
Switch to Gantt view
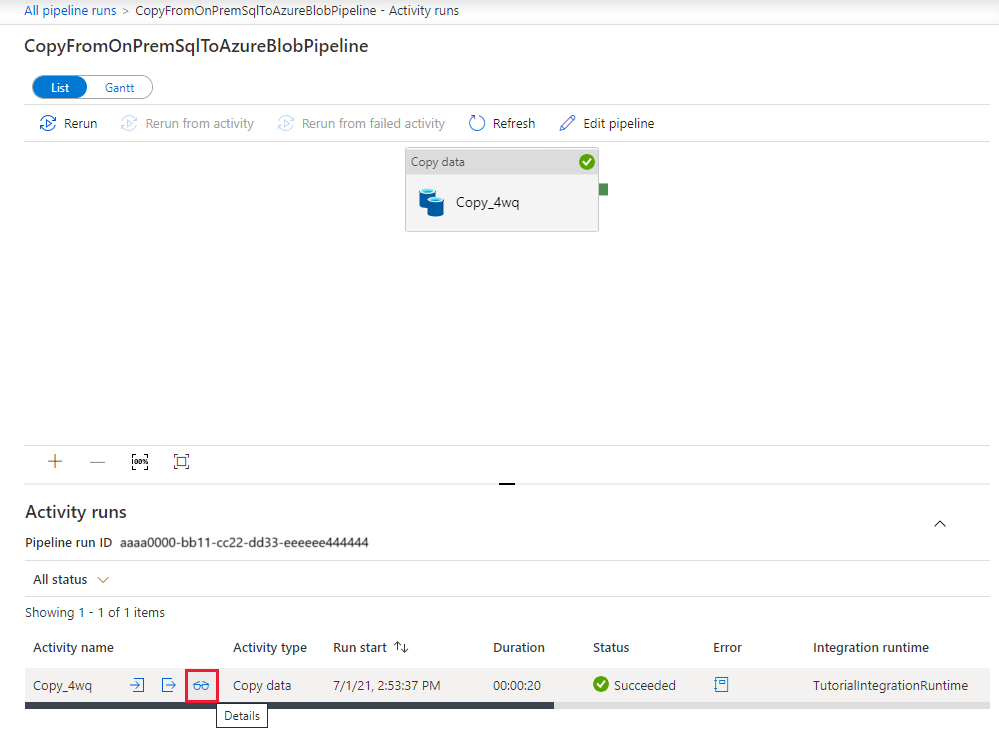tap(119, 87)
